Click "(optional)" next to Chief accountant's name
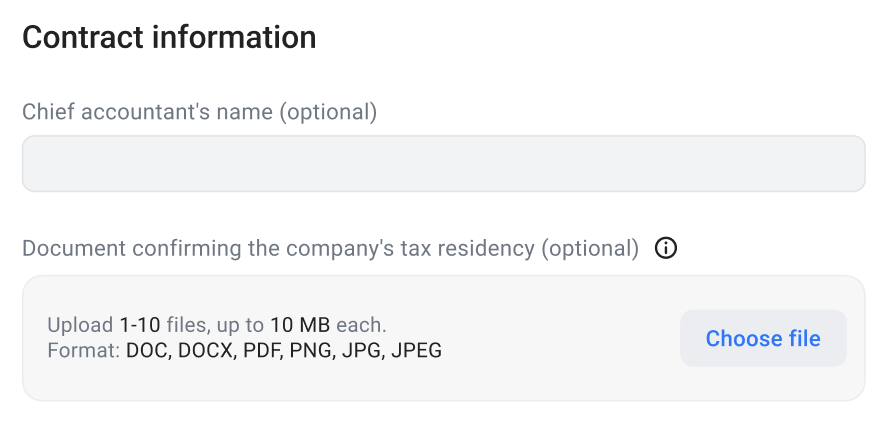This screenshot has height=424, width=892. [327, 112]
